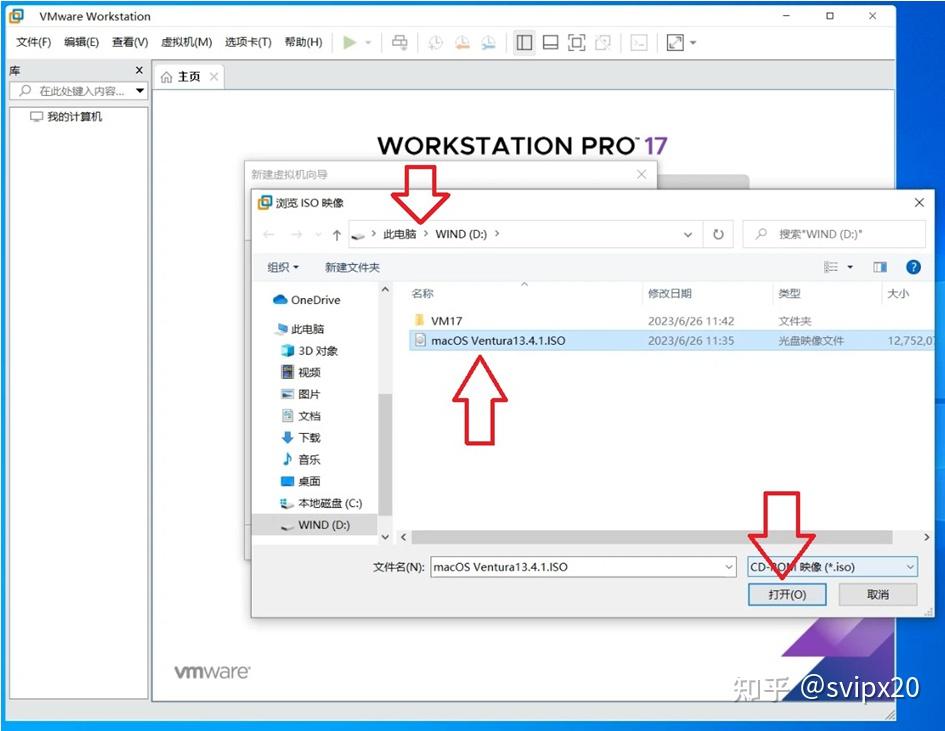Image resolution: width=945 pixels, height=731 pixels.
Task: Click the refresh button in address bar
Action: (x=718, y=234)
